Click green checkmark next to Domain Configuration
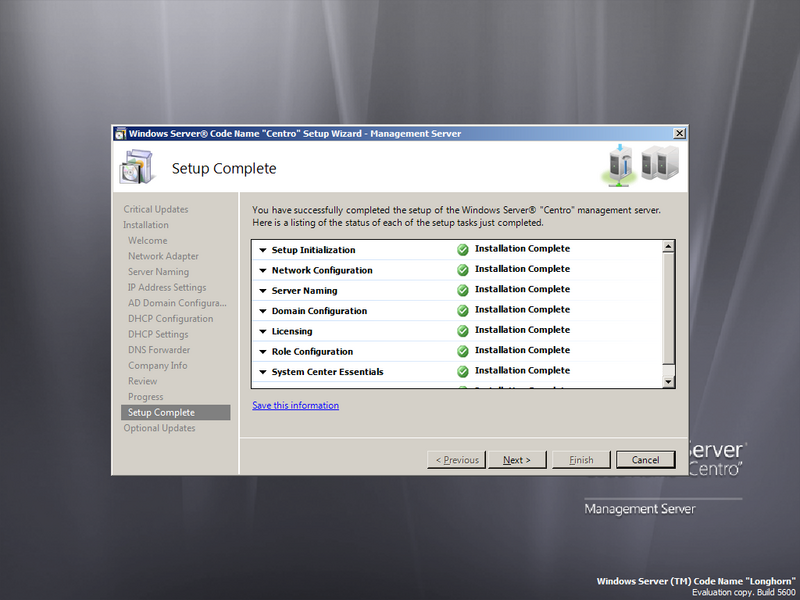 click(x=461, y=310)
